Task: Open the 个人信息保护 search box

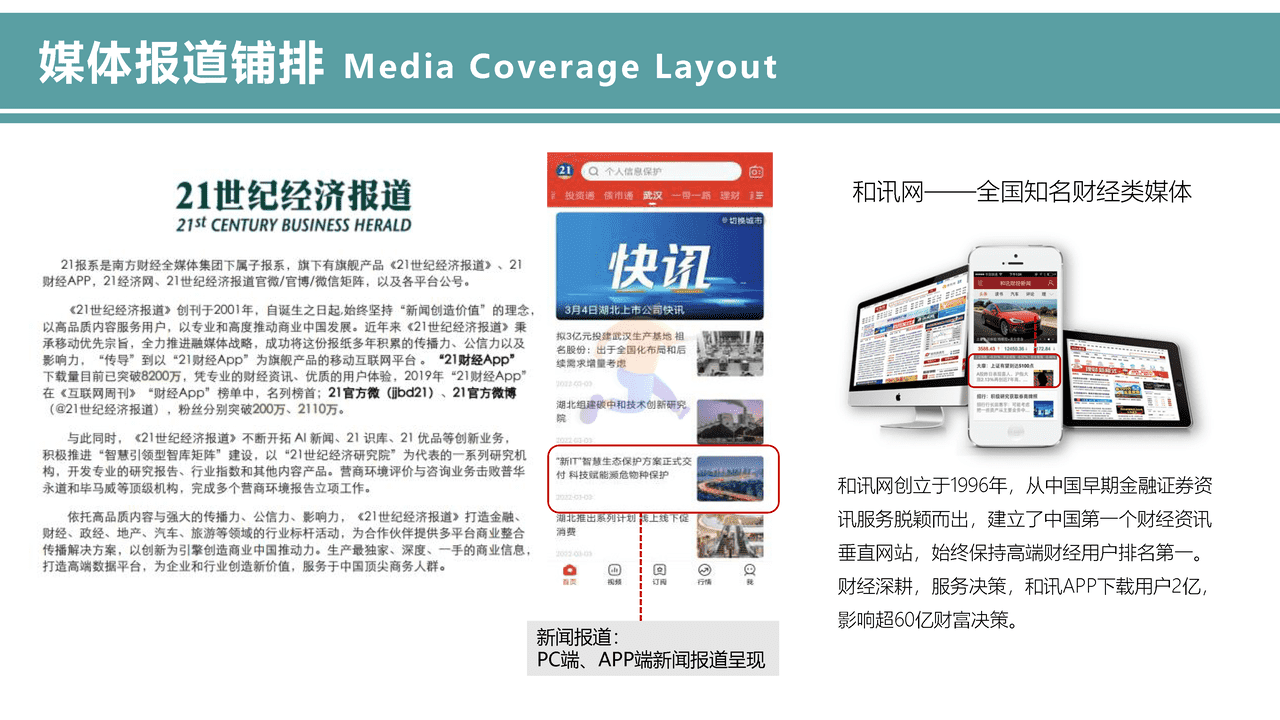Action: click(x=661, y=171)
